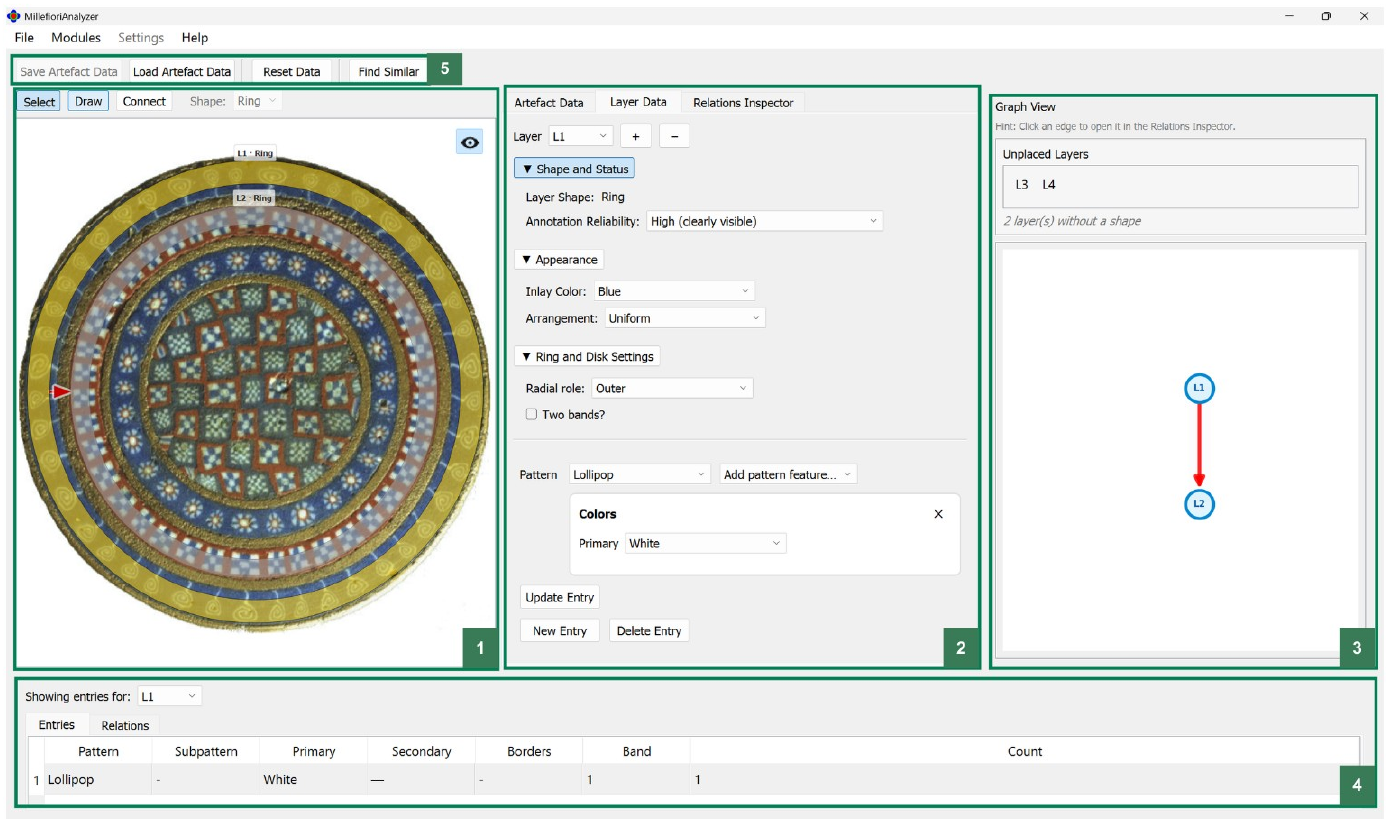Toggle the eye visibility icon over the artefact image
Screen dimensions: 1386x819
[470, 142]
